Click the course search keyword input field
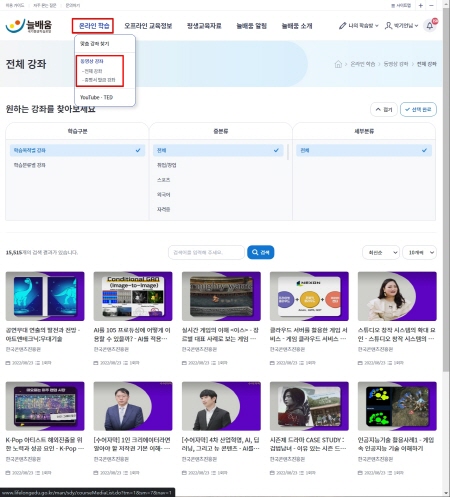The width and height of the screenshot is (450, 497). pos(206,252)
